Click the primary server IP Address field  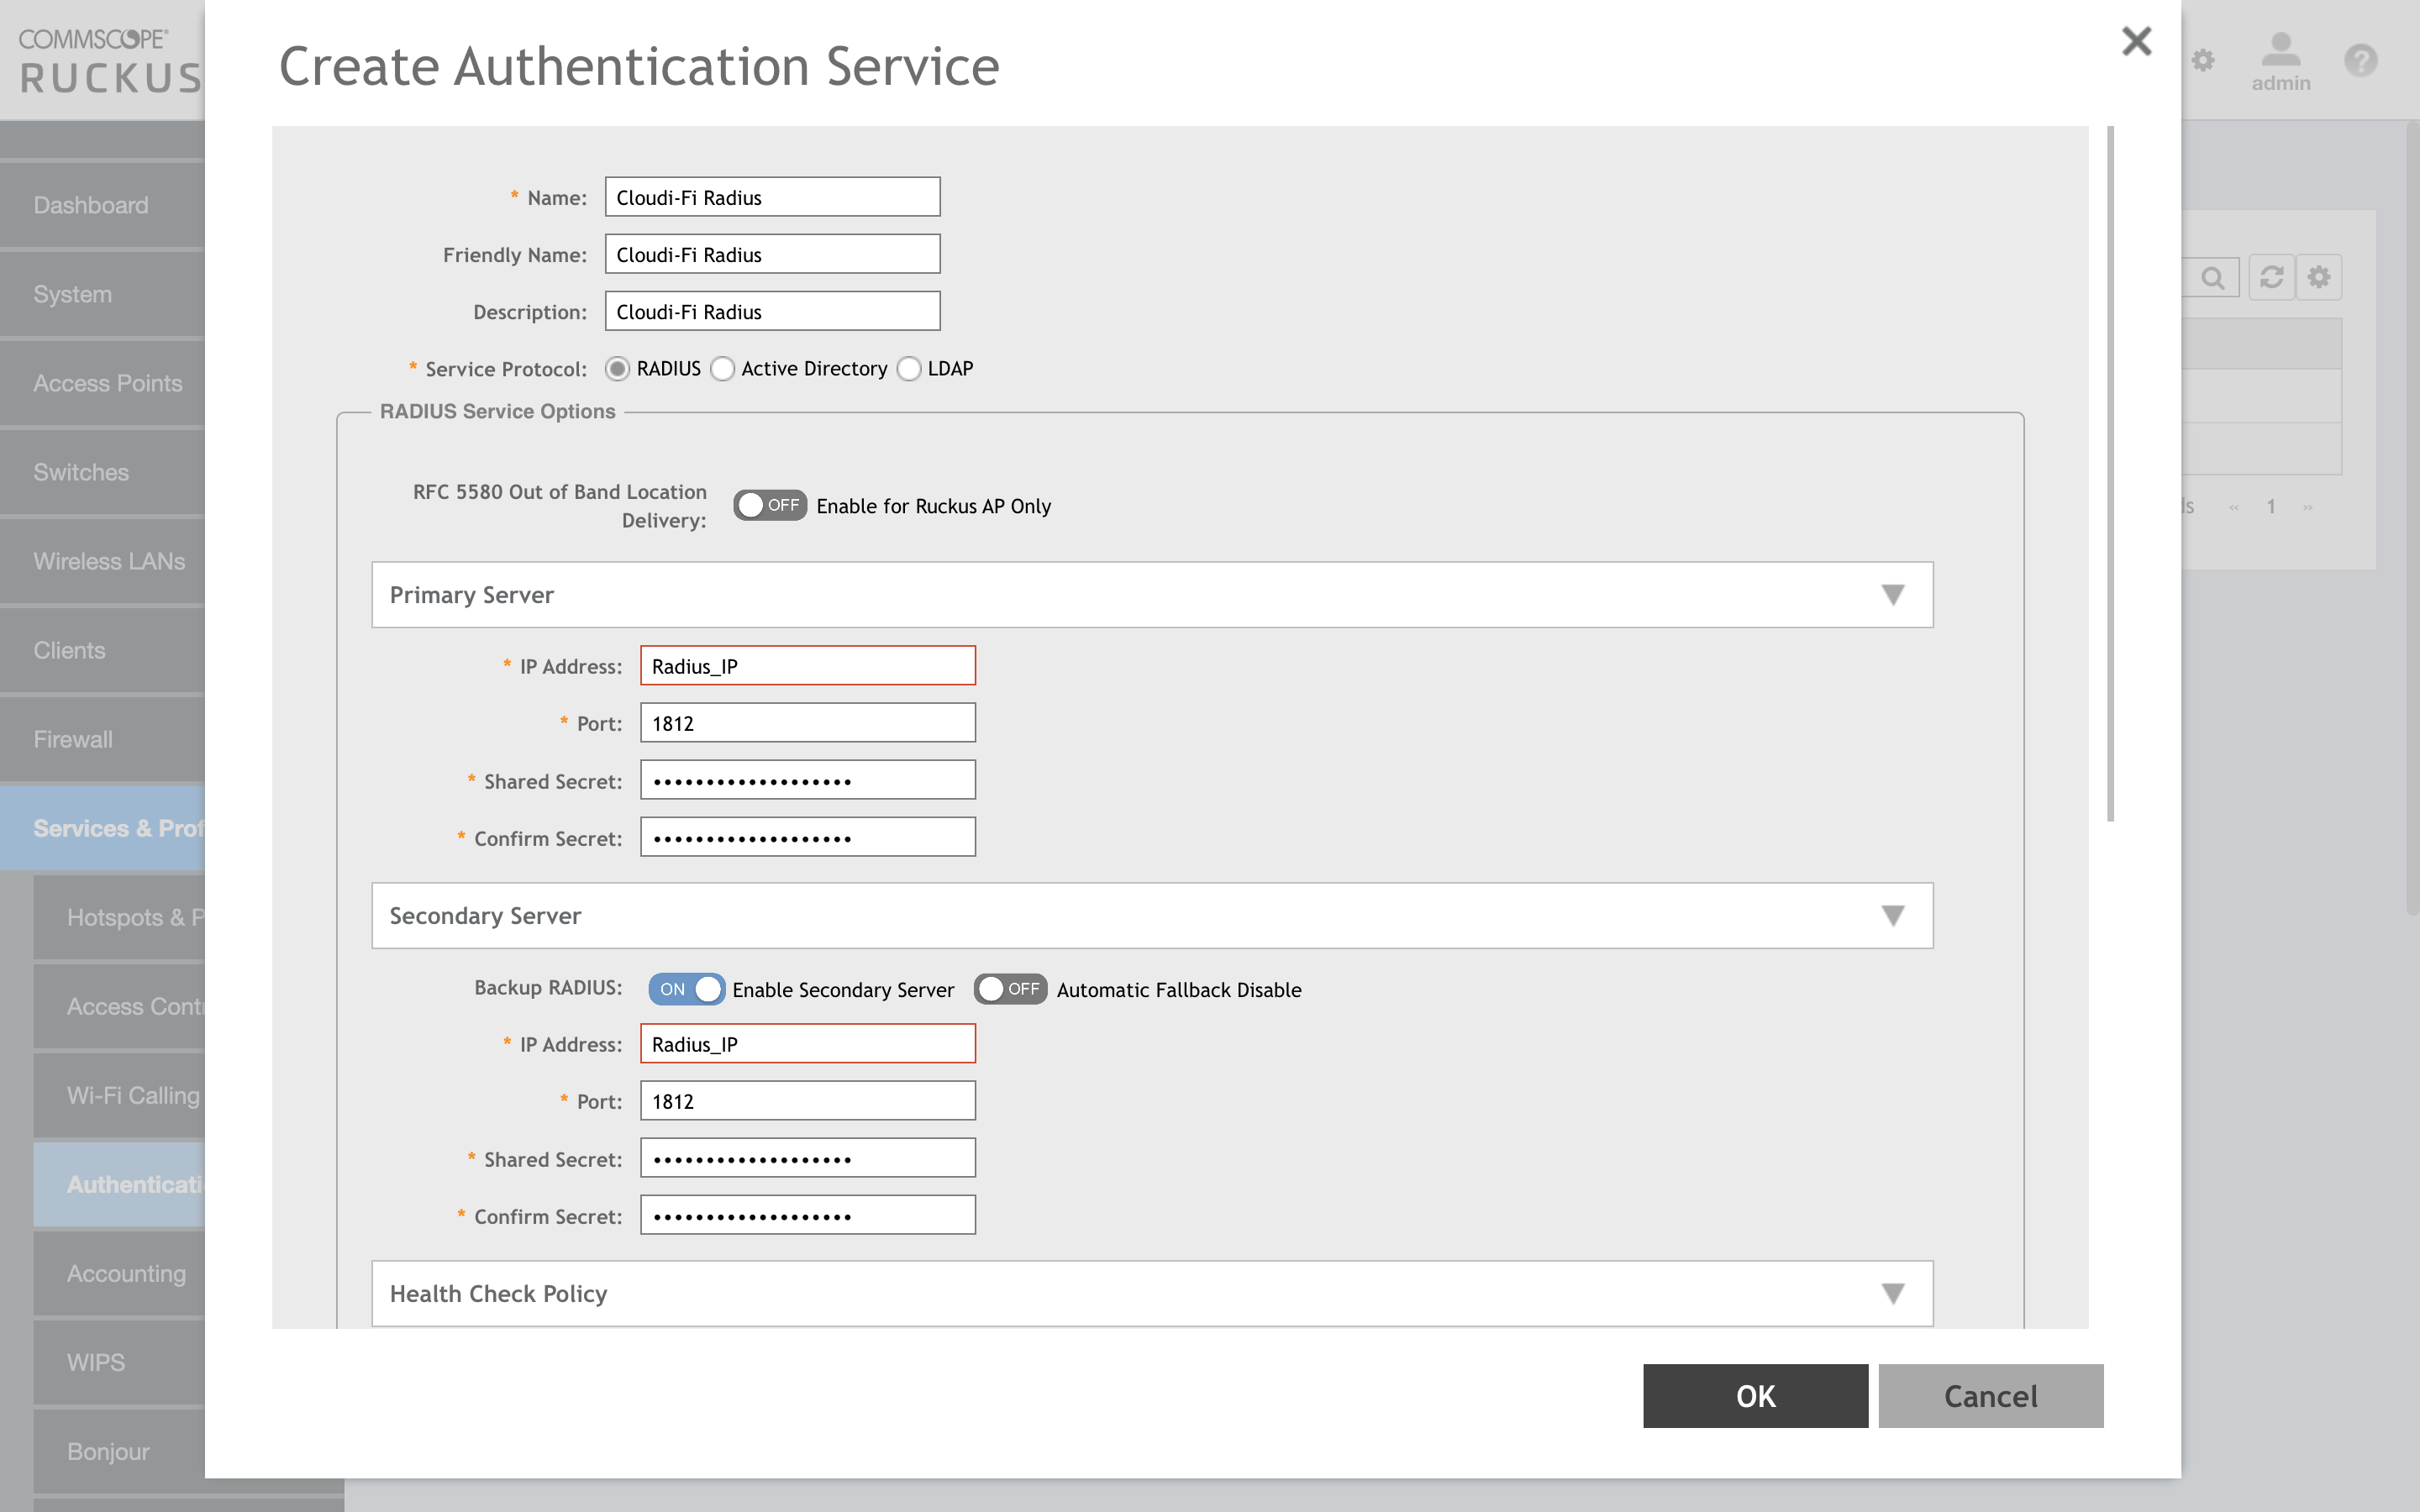pyautogui.click(x=807, y=665)
